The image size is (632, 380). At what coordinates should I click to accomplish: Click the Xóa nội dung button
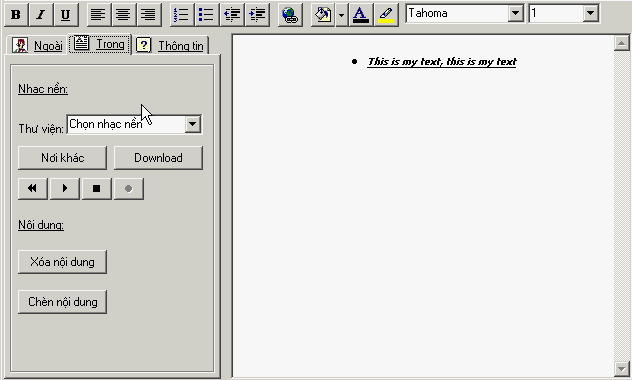pos(62,262)
